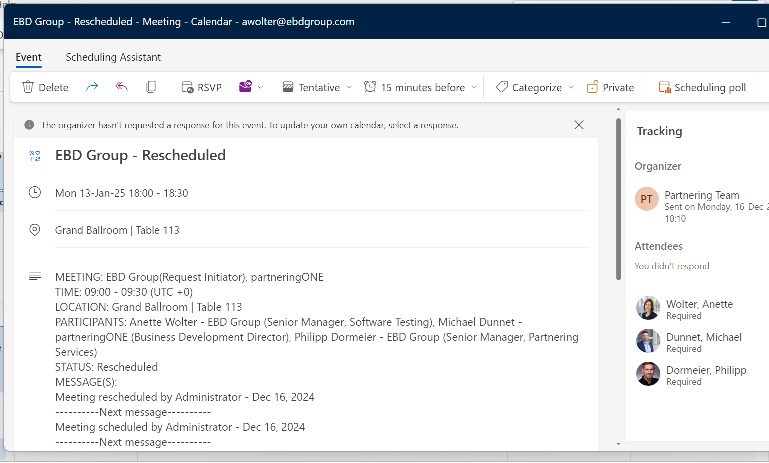Click the Copy event icon
This screenshot has width=769, height=463.
click(x=151, y=87)
